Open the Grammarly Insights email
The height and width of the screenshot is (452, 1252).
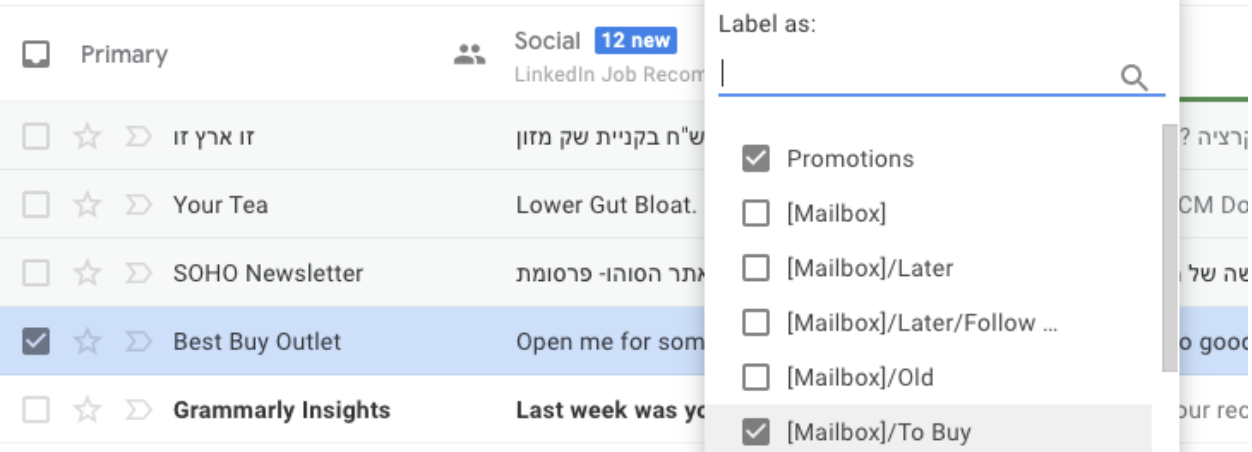281,410
